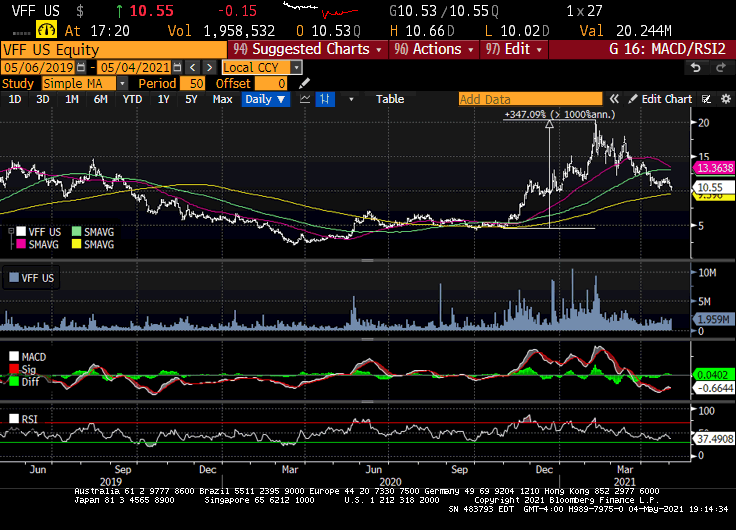Select the 3D range tab
This screenshot has width=736, height=530.
pos(43,99)
